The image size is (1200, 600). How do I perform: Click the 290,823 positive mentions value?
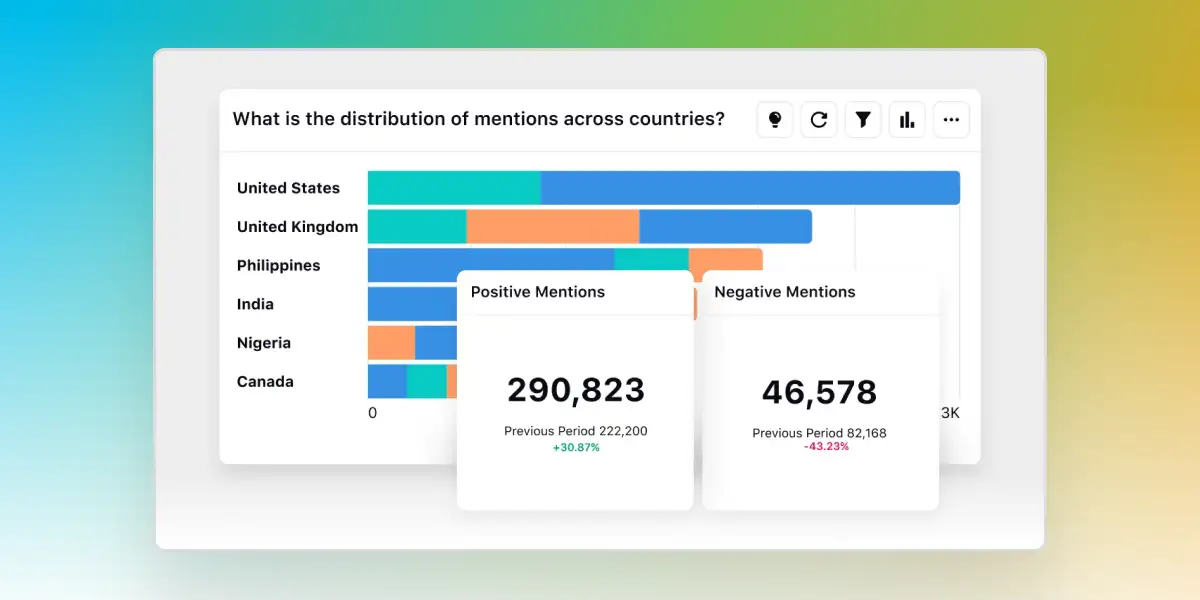tap(576, 390)
